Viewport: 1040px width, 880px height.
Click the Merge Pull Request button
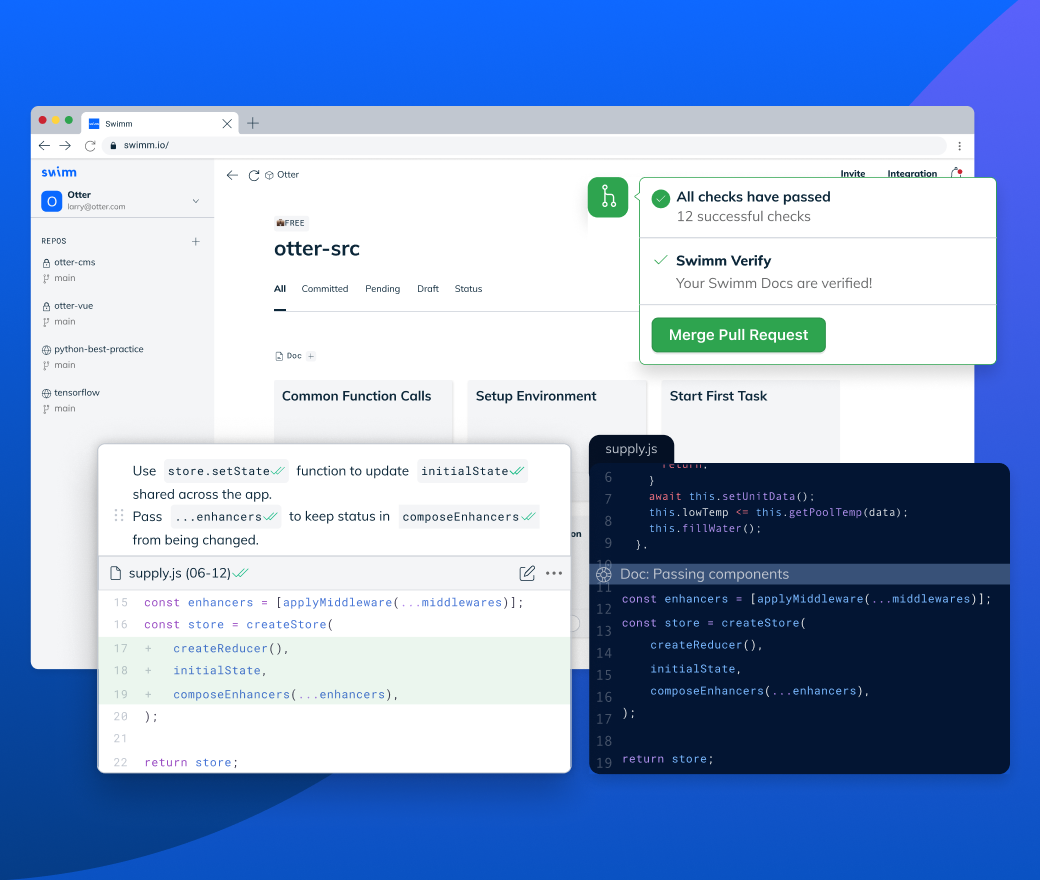pos(738,335)
